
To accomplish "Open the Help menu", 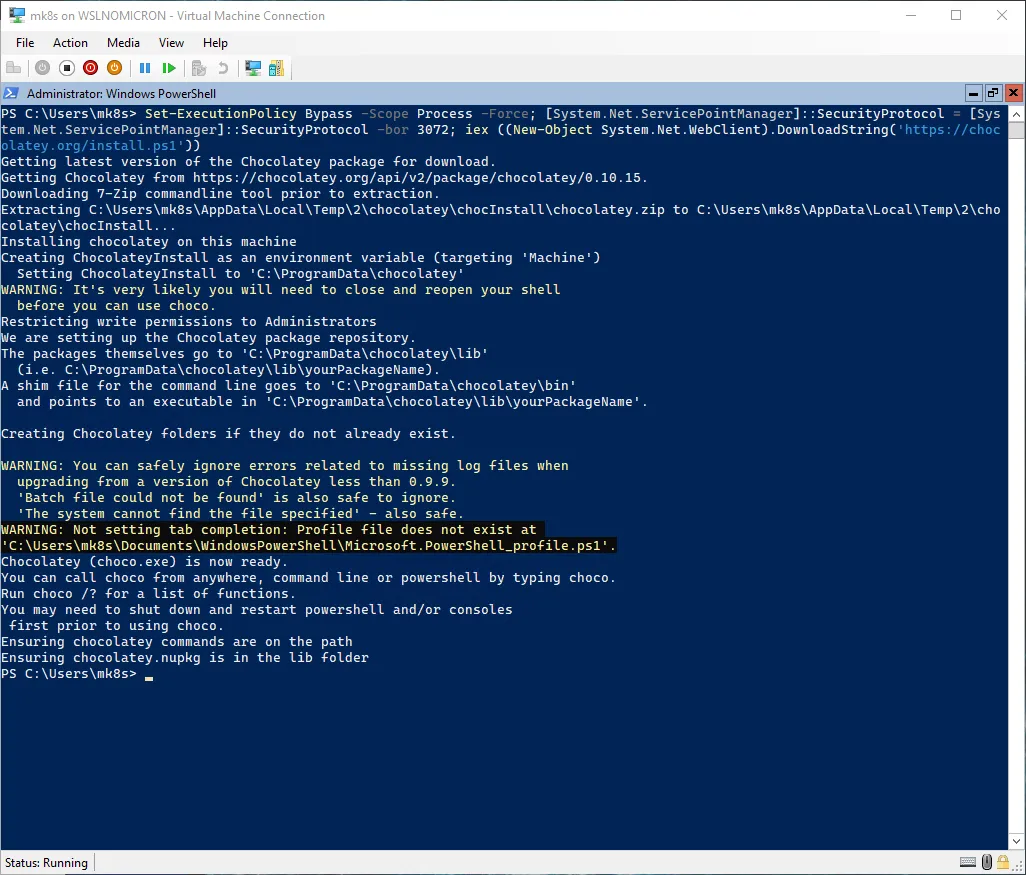I will click(x=215, y=43).
